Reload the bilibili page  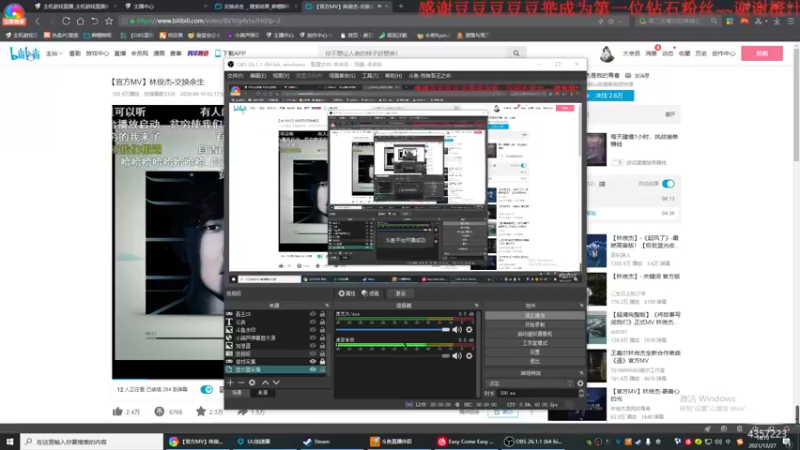pyautogui.click(x=66, y=21)
